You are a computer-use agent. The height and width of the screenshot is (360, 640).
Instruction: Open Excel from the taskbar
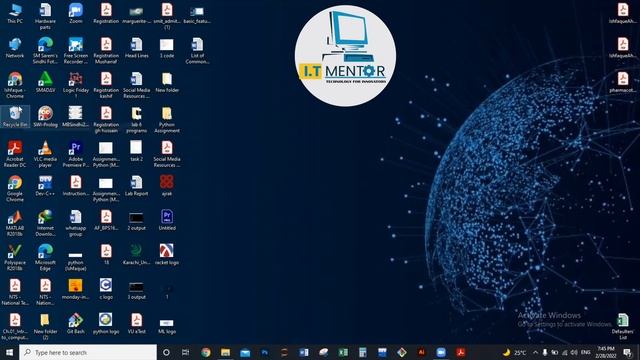(x=343, y=352)
